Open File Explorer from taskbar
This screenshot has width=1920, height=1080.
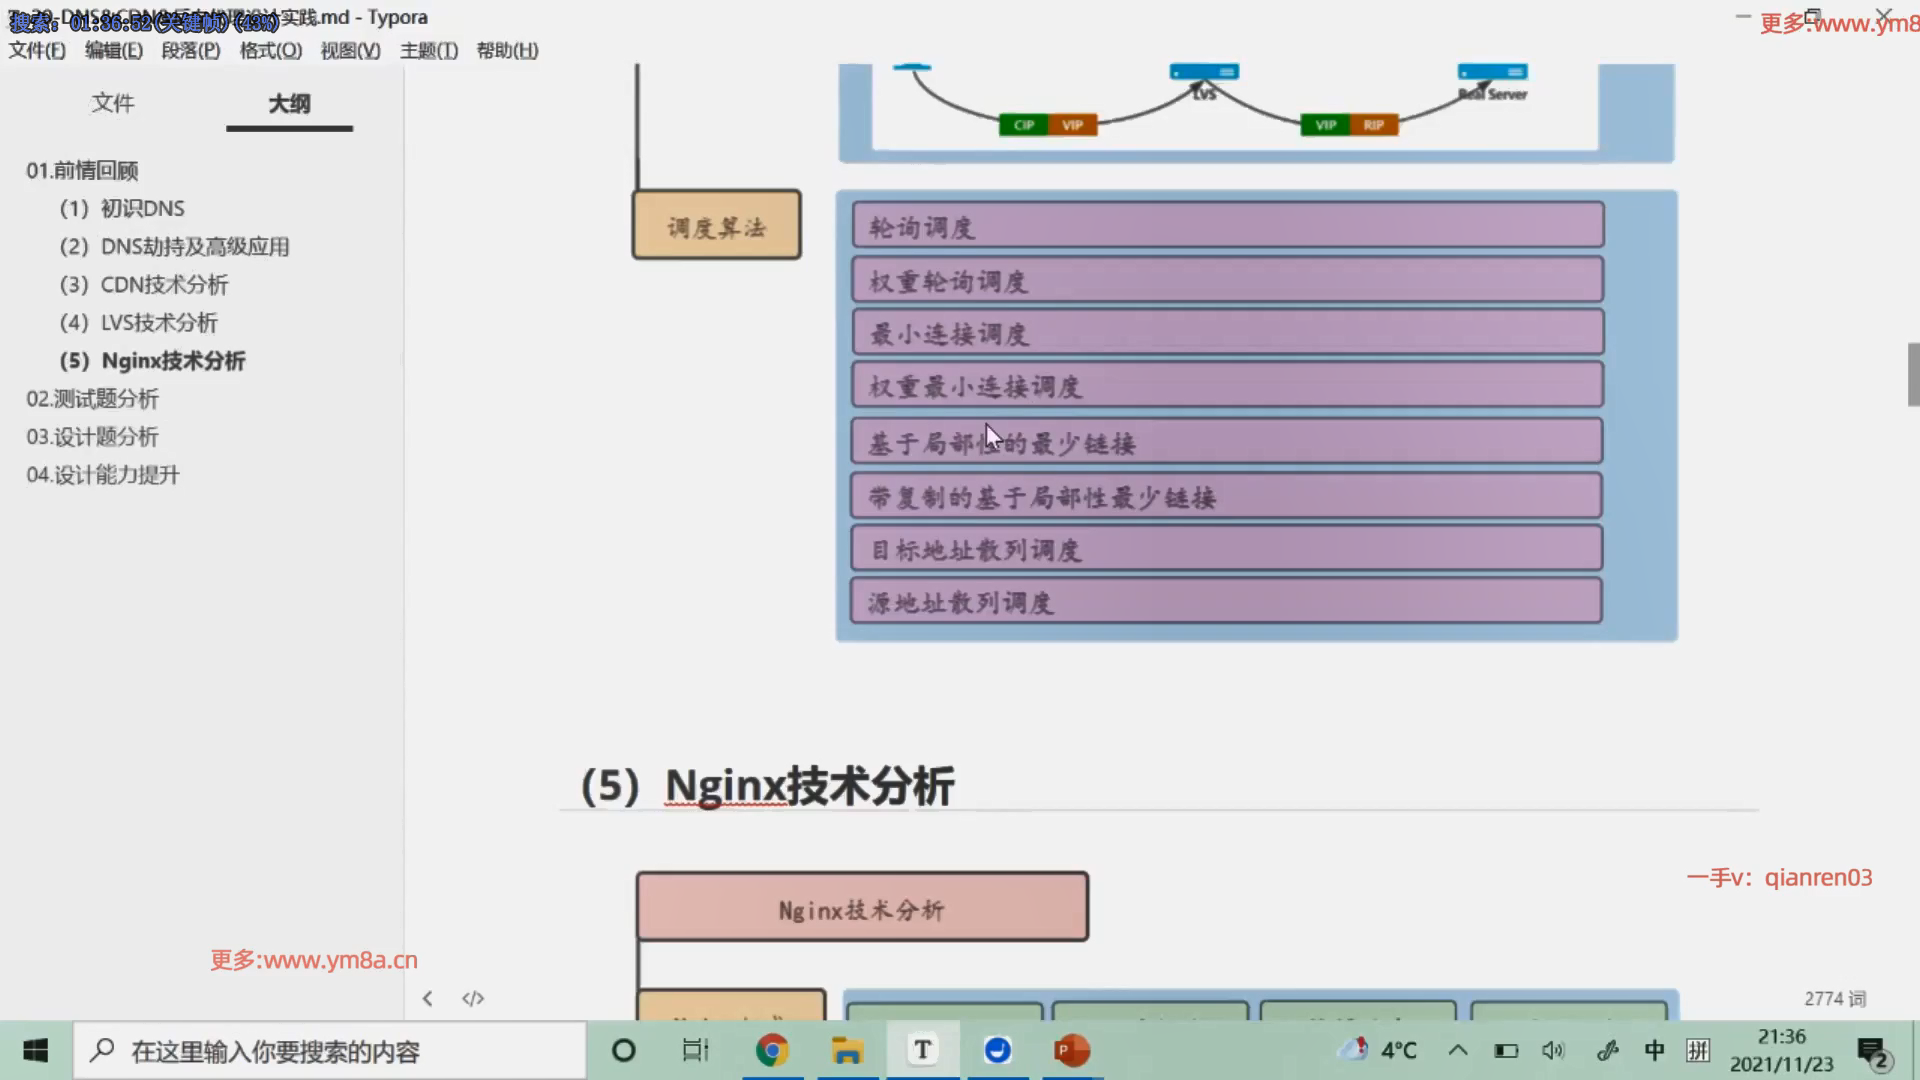847,1050
